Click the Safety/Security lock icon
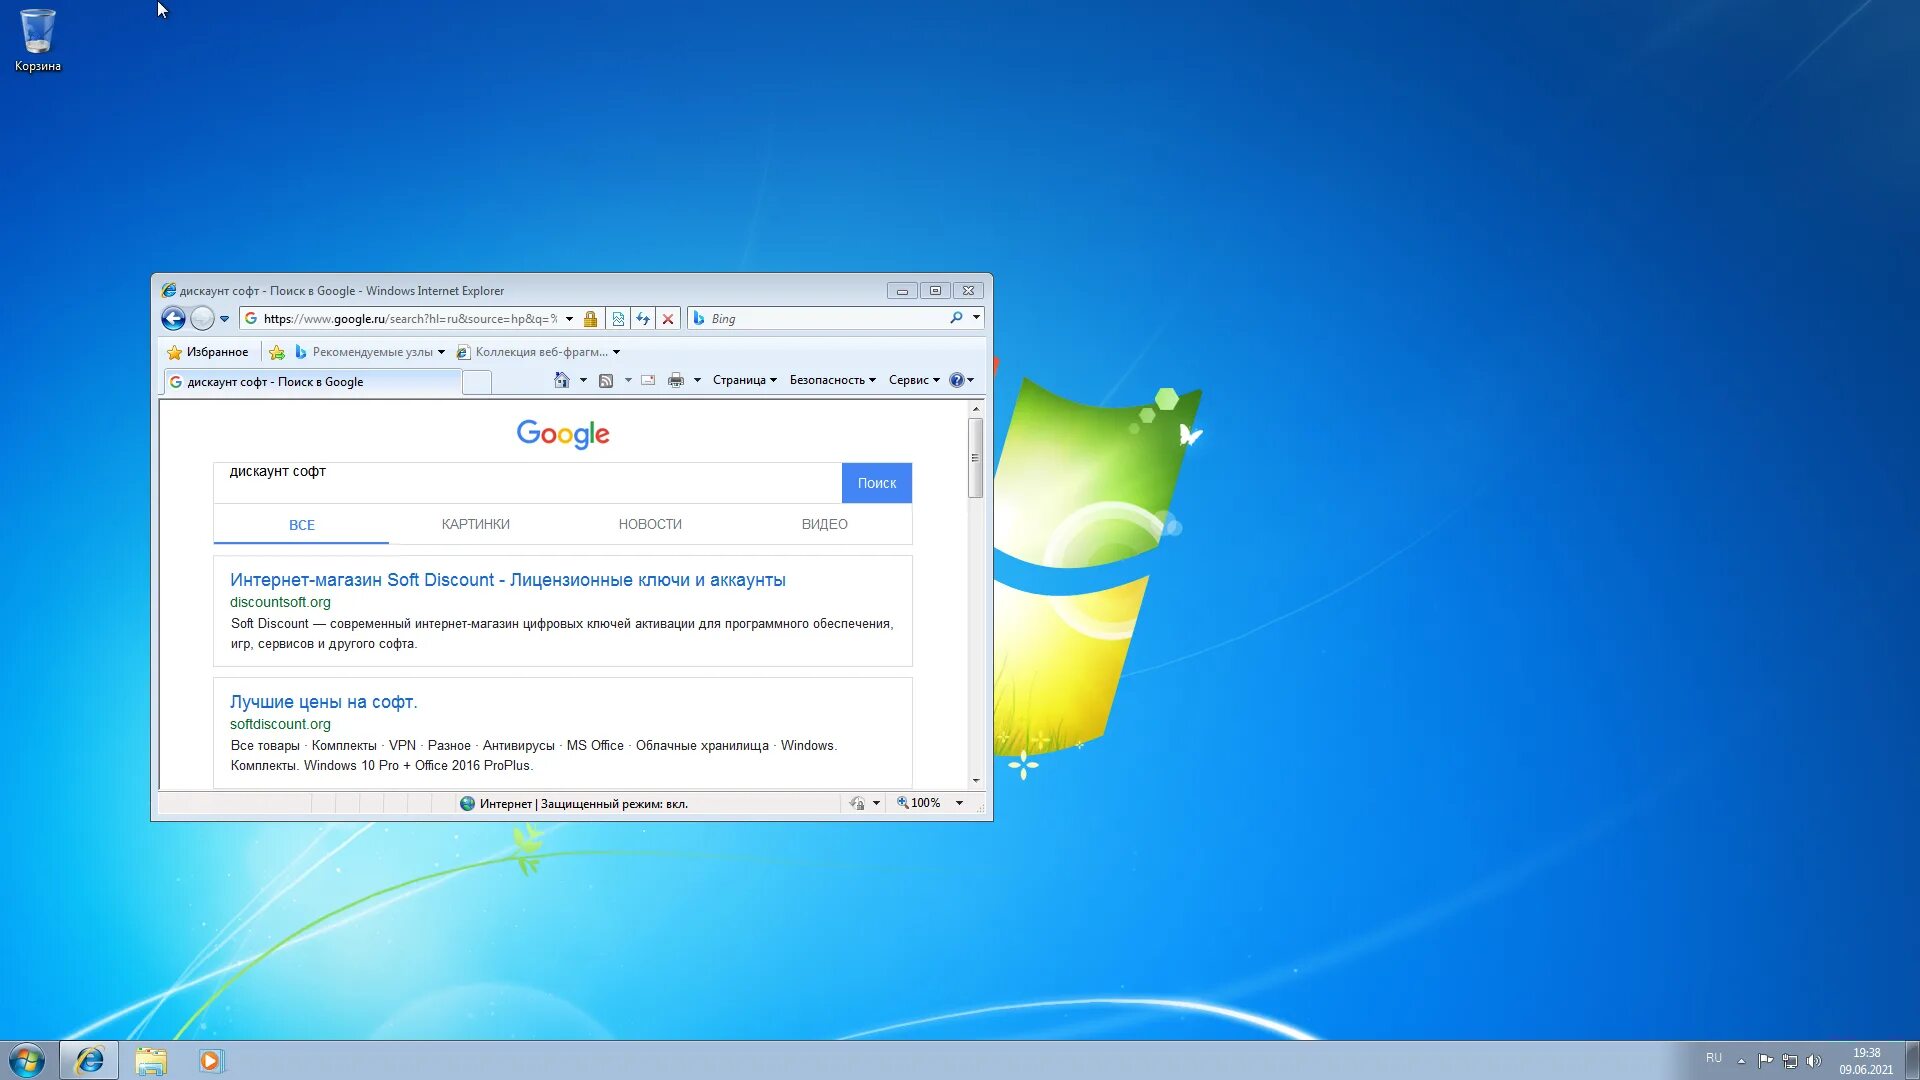1920x1080 pixels. click(589, 318)
